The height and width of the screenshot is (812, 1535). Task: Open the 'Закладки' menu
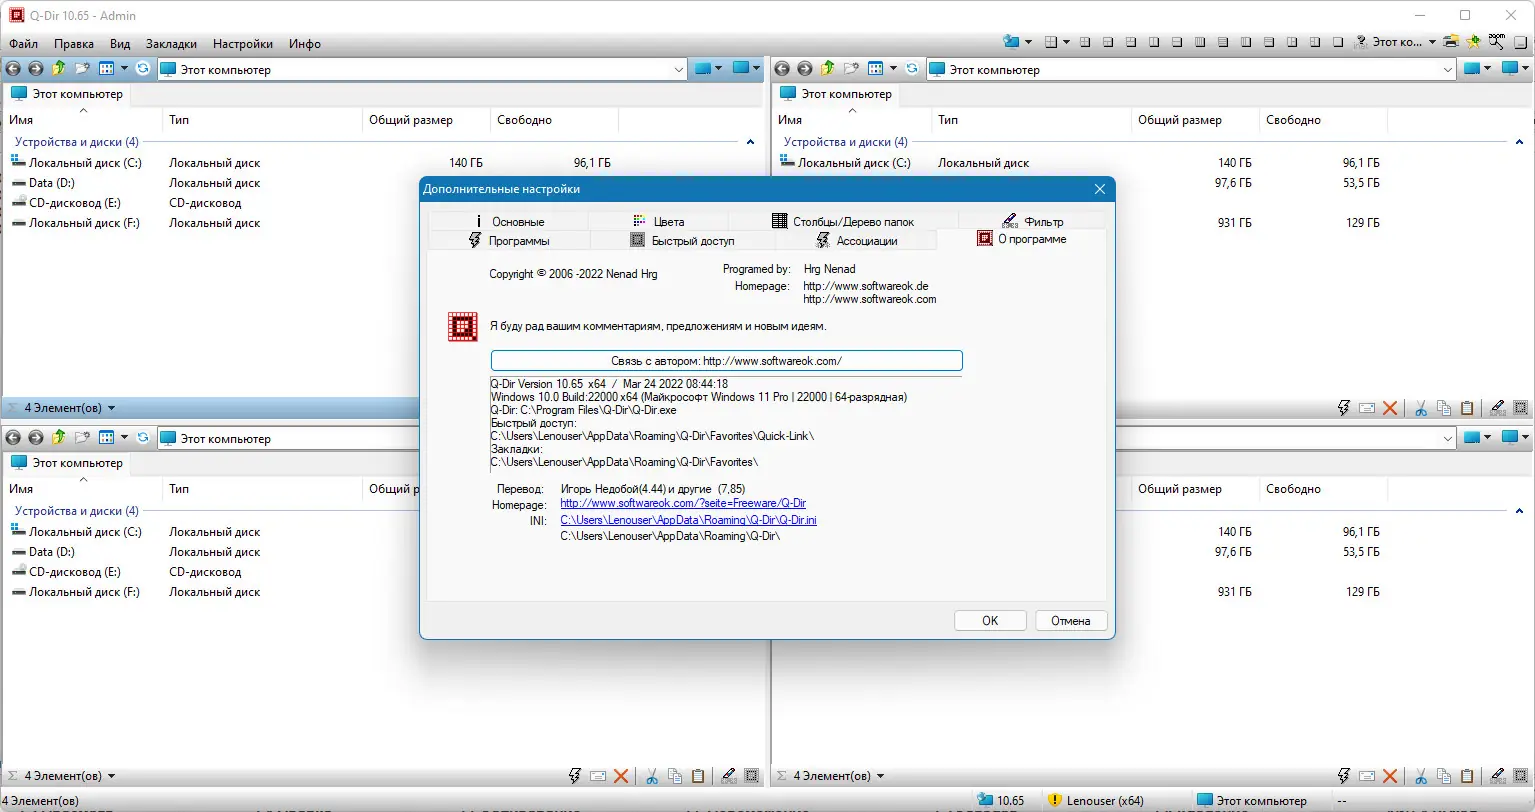(x=171, y=44)
